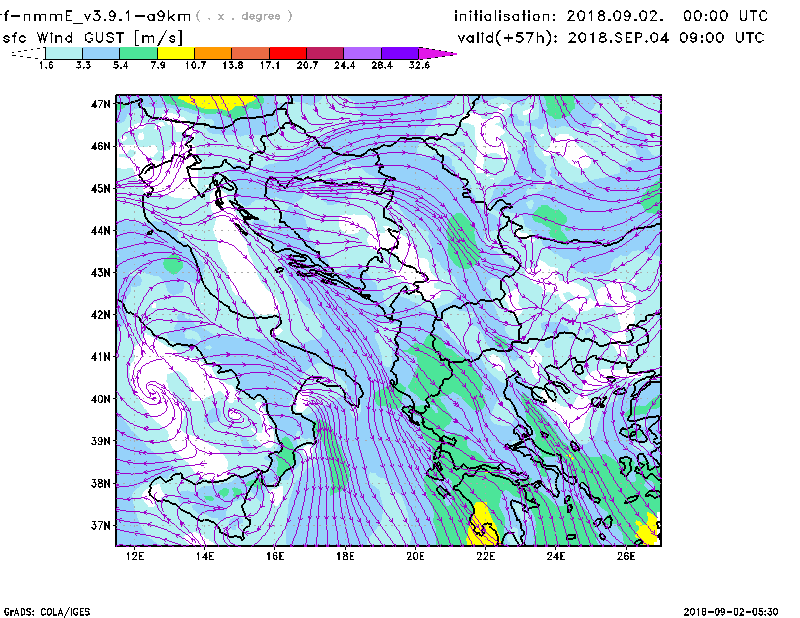Click the legend value 20.7
This screenshot has height=618, width=800.
click(307, 65)
